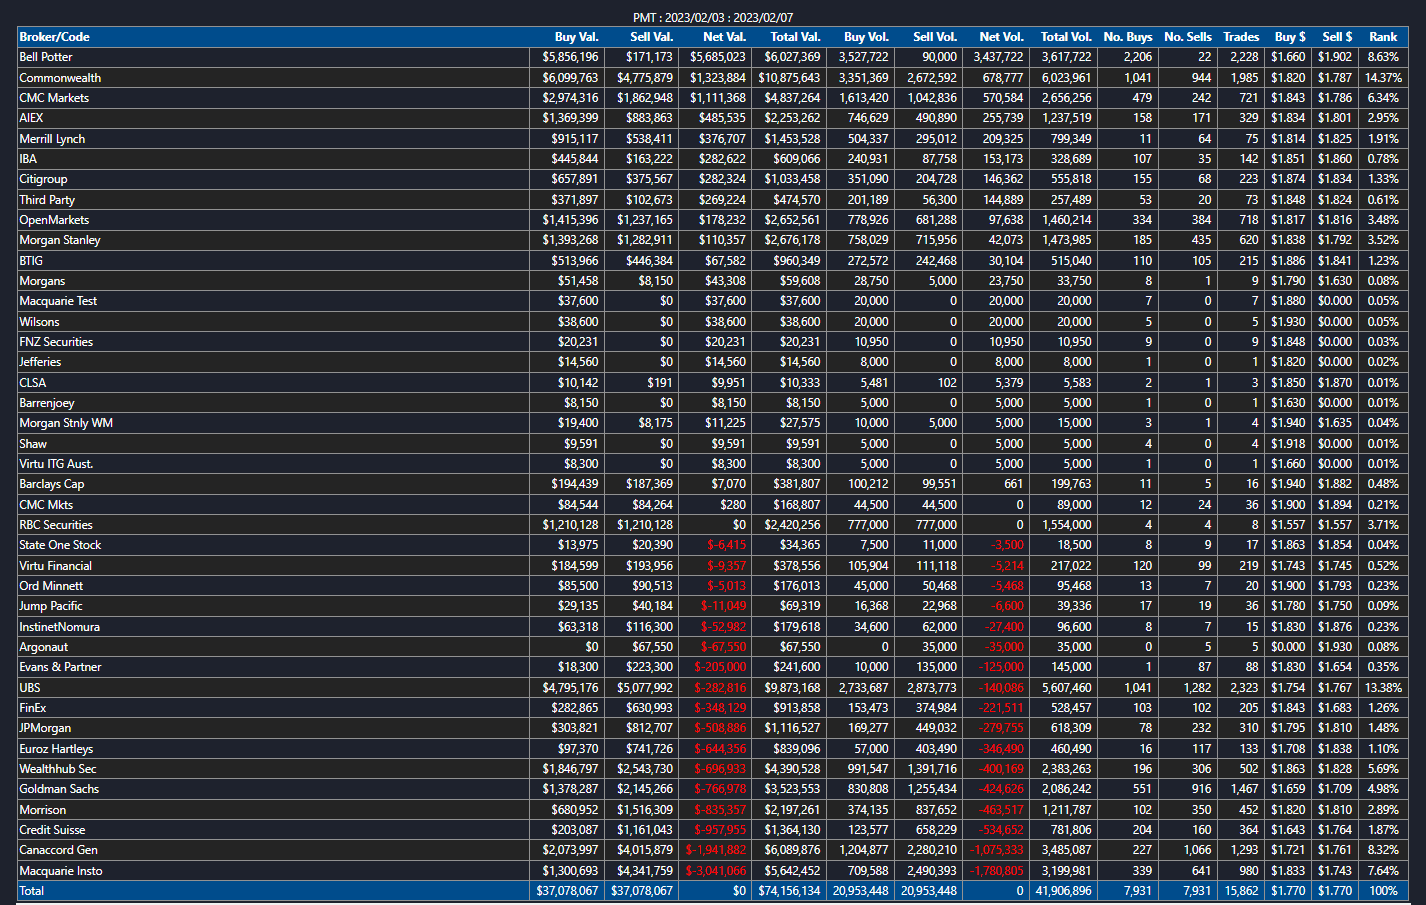The height and width of the screenshot is (905, 1426).
Task: Click Commonwealth's 14.37% rank cell
Action: tap(1384, 78)
